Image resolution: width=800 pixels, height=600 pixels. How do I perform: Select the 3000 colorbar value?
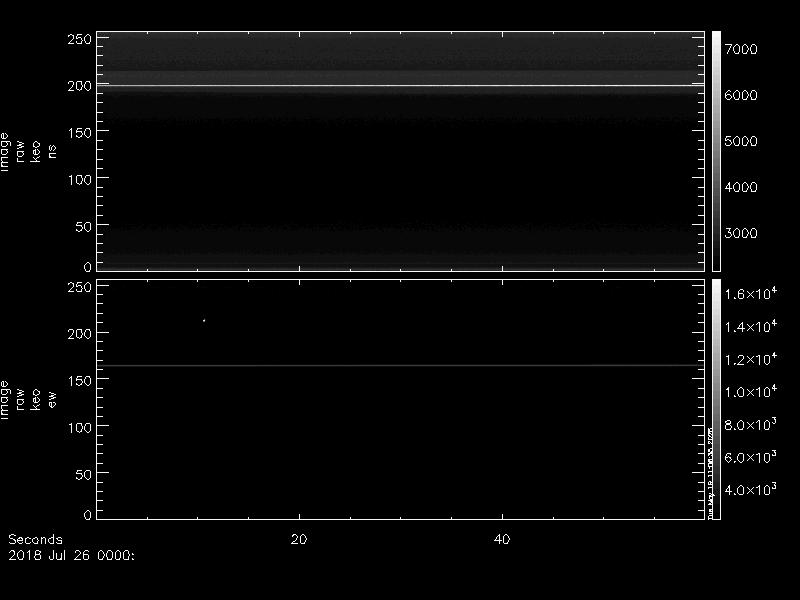point(741,233)
